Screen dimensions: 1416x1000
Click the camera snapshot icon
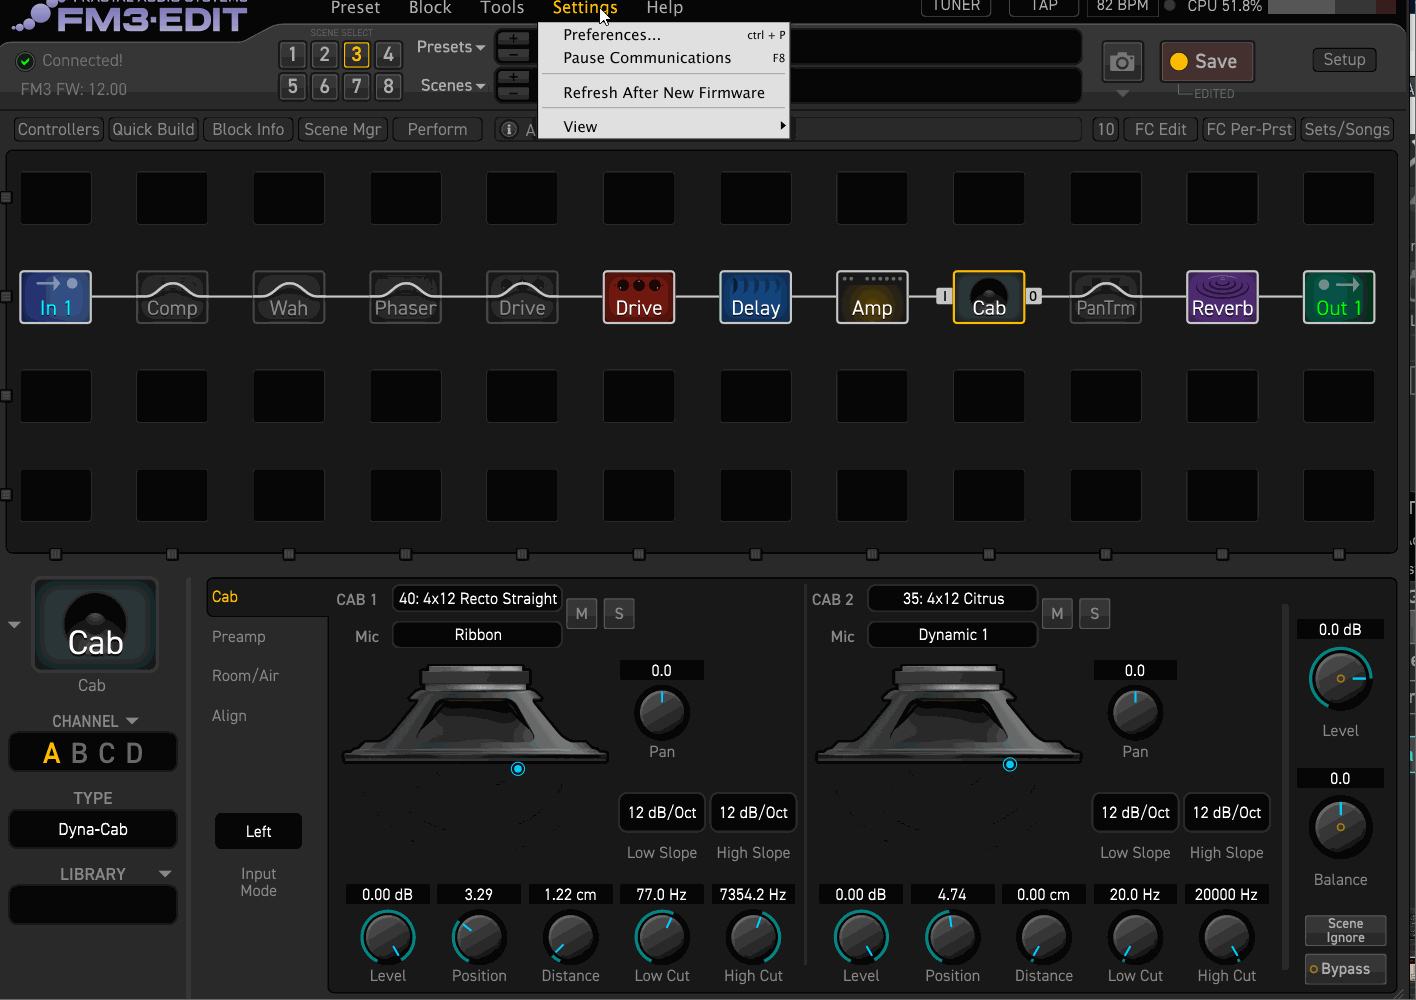click(1122, 62)
